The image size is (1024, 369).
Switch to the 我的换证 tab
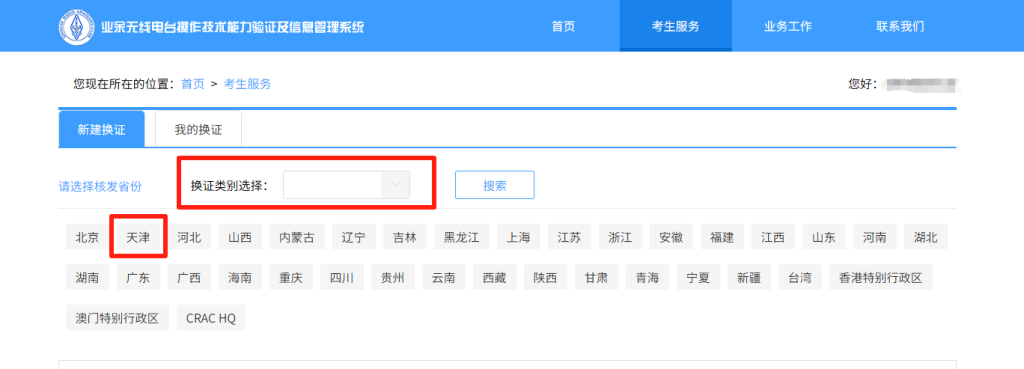(199, 129)
